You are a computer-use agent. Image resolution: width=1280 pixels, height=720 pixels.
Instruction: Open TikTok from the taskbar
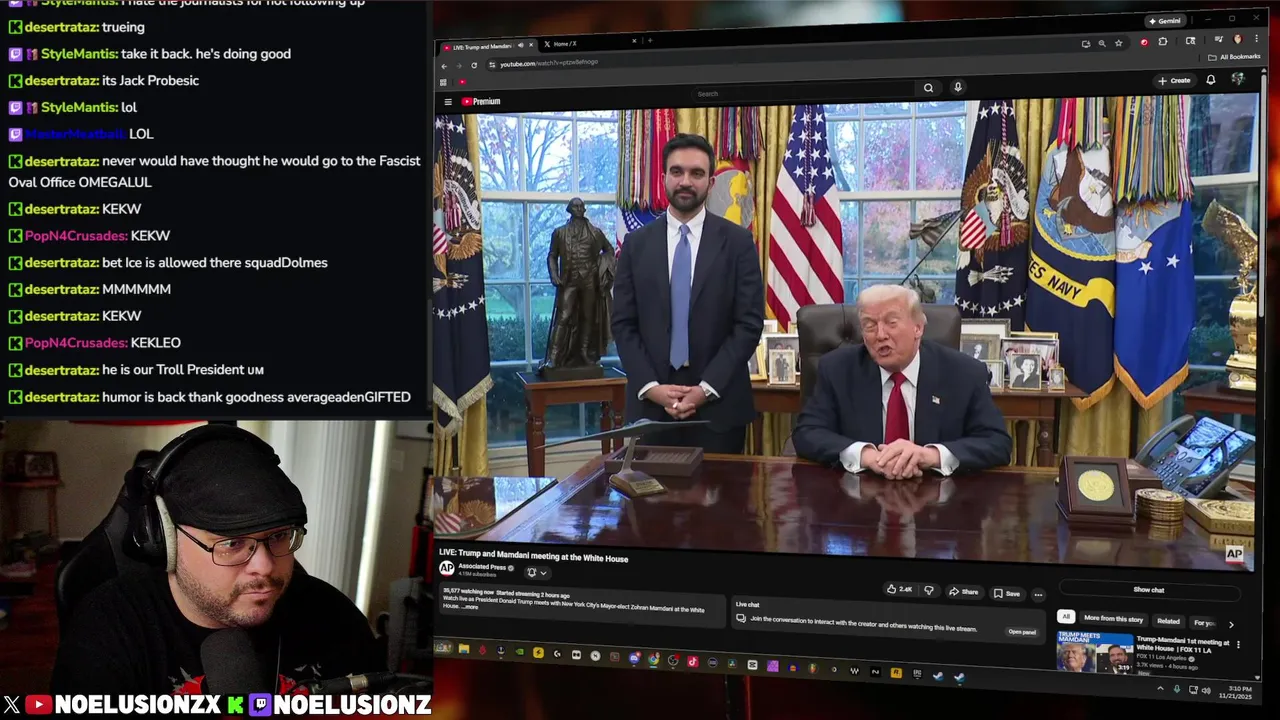[x=693, y=662]
